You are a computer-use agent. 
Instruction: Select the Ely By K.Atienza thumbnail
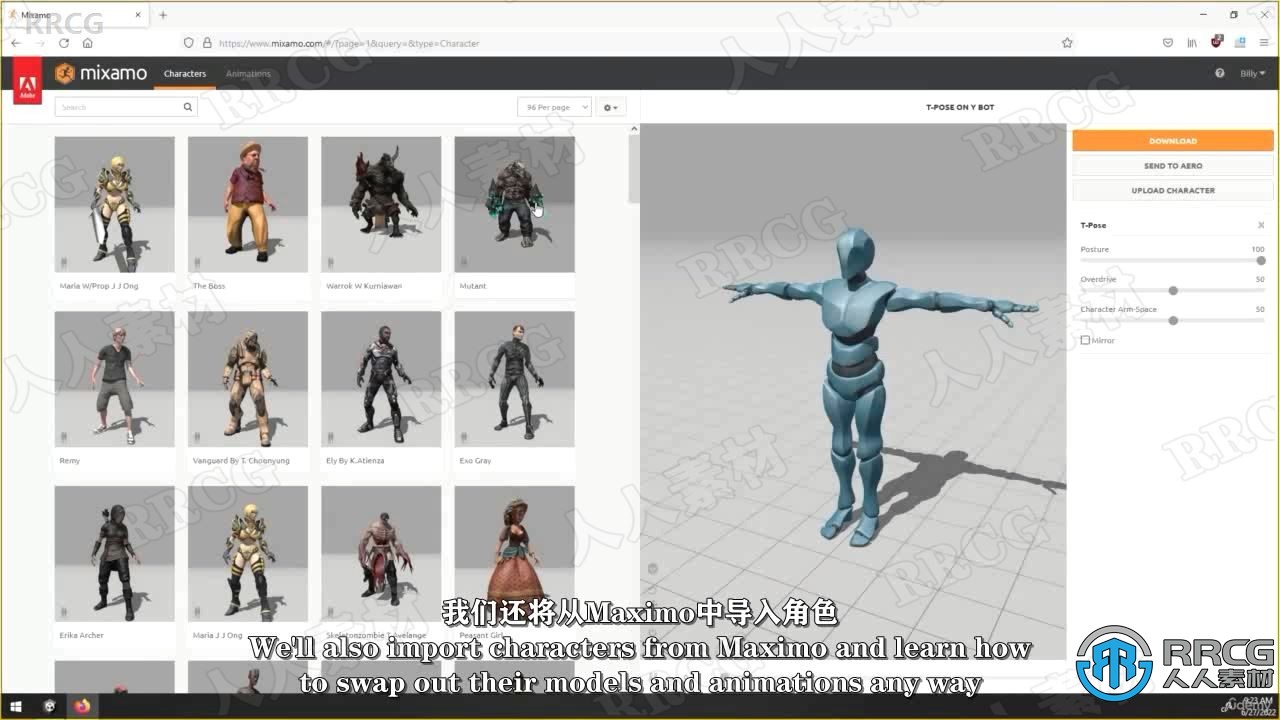click(x=380, y=379)
